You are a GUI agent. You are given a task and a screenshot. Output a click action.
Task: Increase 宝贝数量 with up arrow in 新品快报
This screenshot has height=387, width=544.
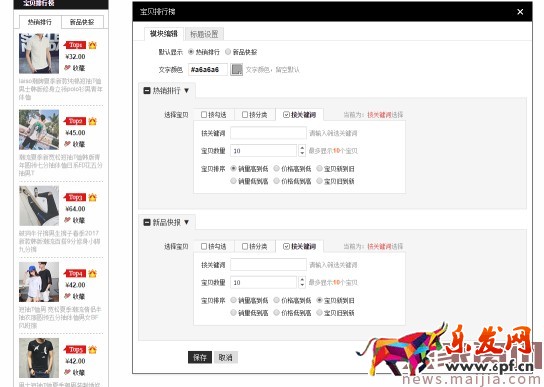click(x=302, y=279)
